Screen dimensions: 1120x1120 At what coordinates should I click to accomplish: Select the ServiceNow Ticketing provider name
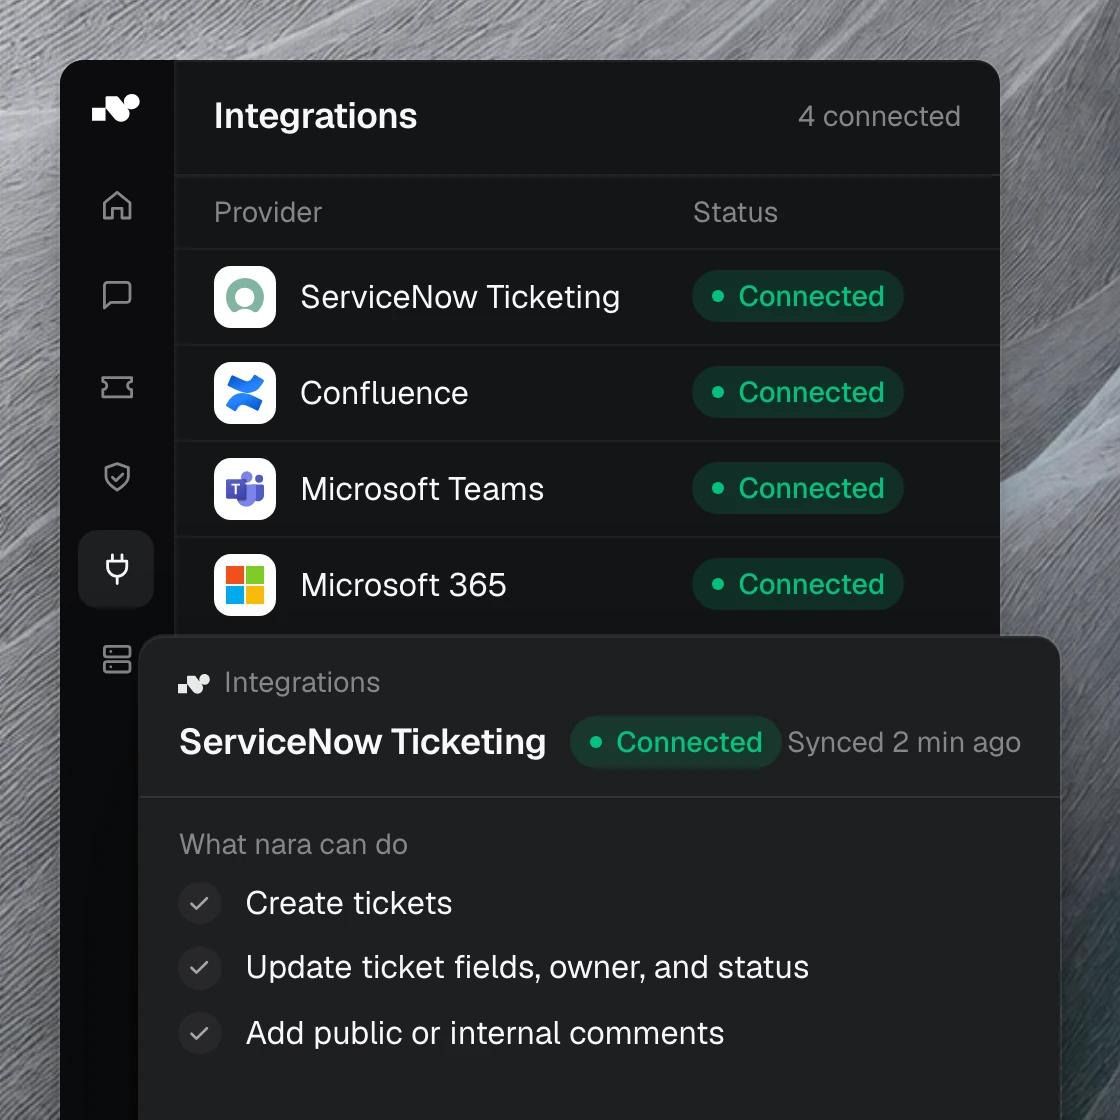point(460,297)
